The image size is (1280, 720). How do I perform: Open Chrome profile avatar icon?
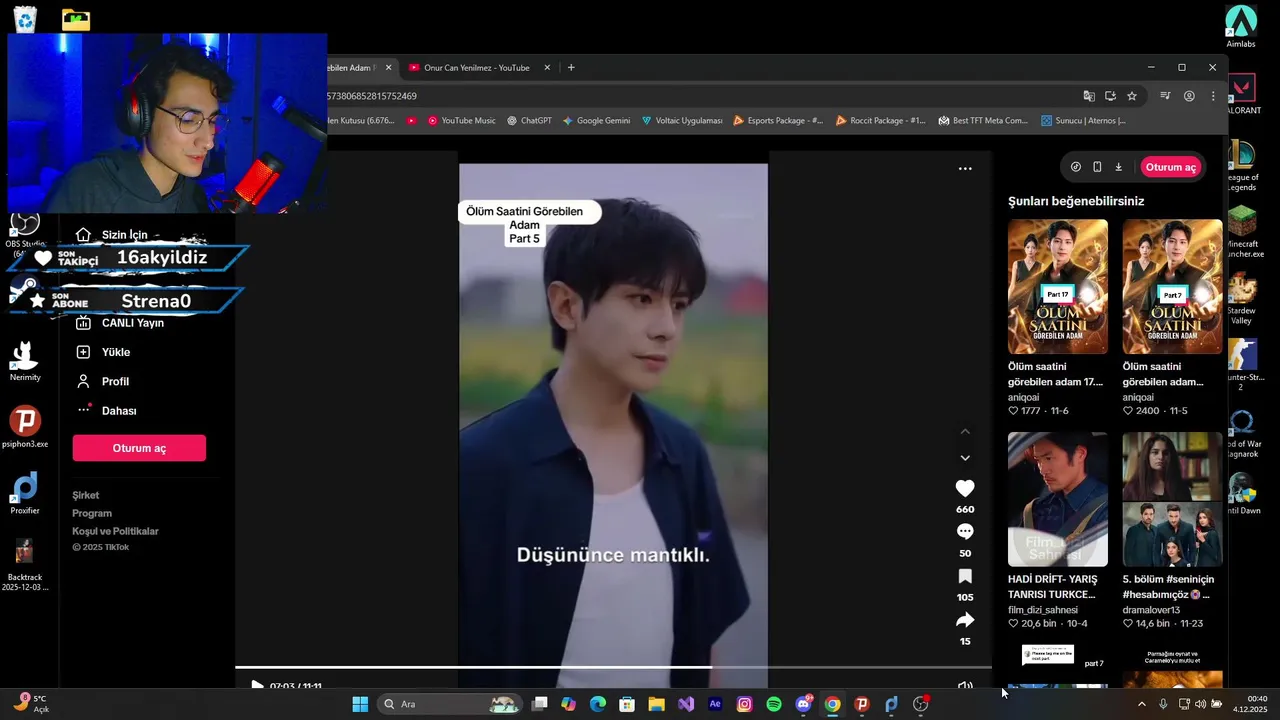coord(1189,96)
